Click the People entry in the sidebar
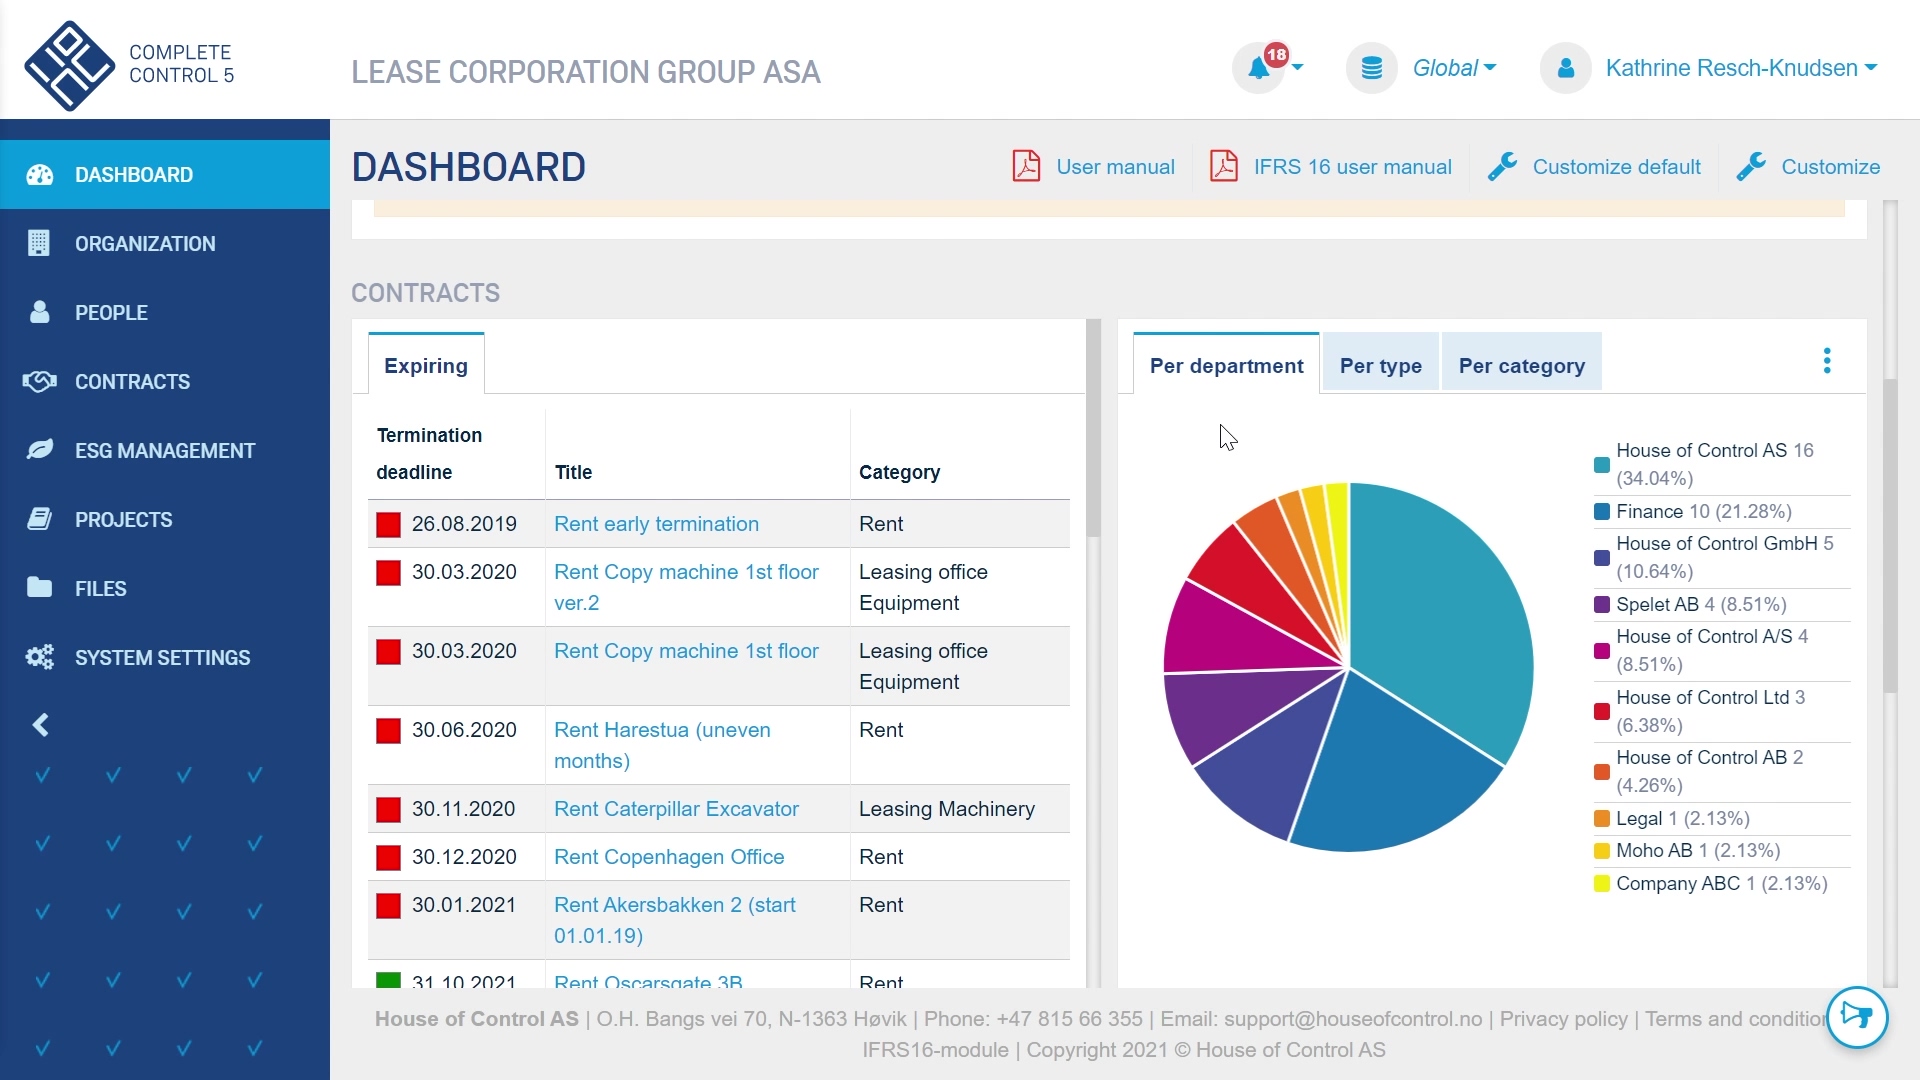Screen dimensions: 1920x1080 click(x=38, y=312)
